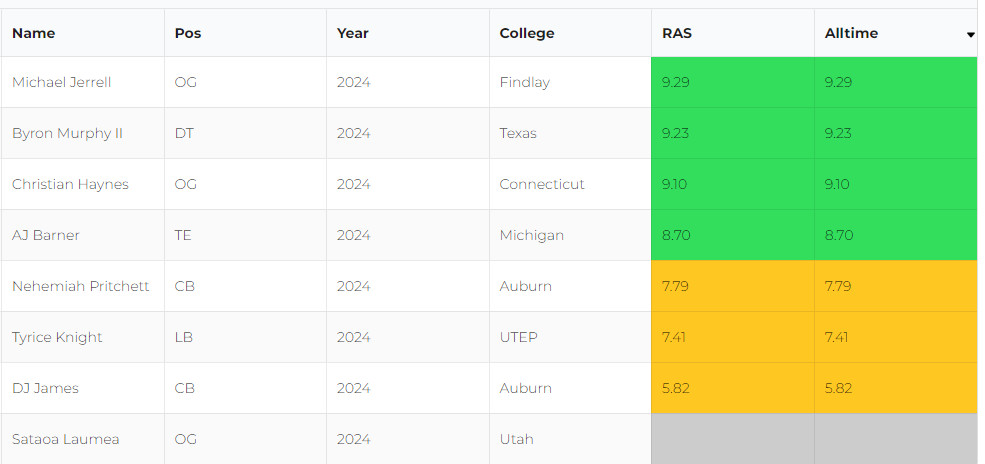The width and height of the screenshot is (985, 464).
Task: Click AJ Barner name cell
Action: point(83,235)
